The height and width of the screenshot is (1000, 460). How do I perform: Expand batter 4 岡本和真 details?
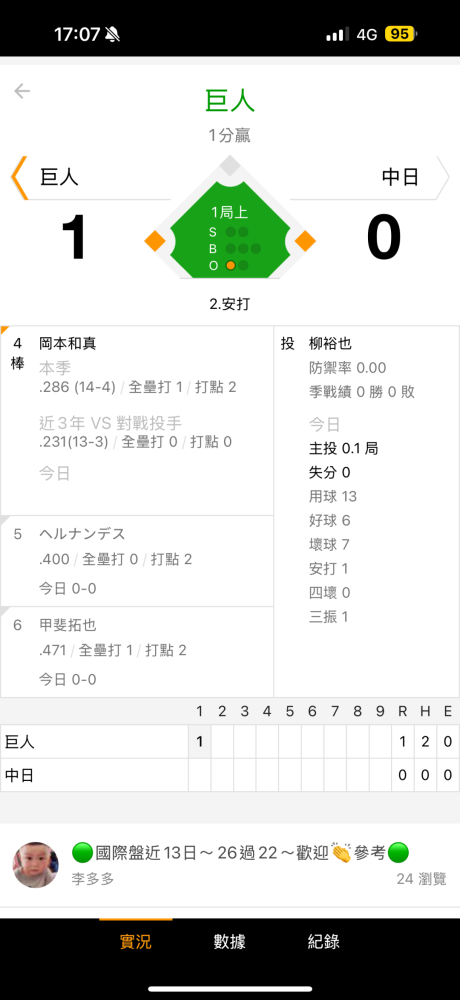tap(137, 421)
